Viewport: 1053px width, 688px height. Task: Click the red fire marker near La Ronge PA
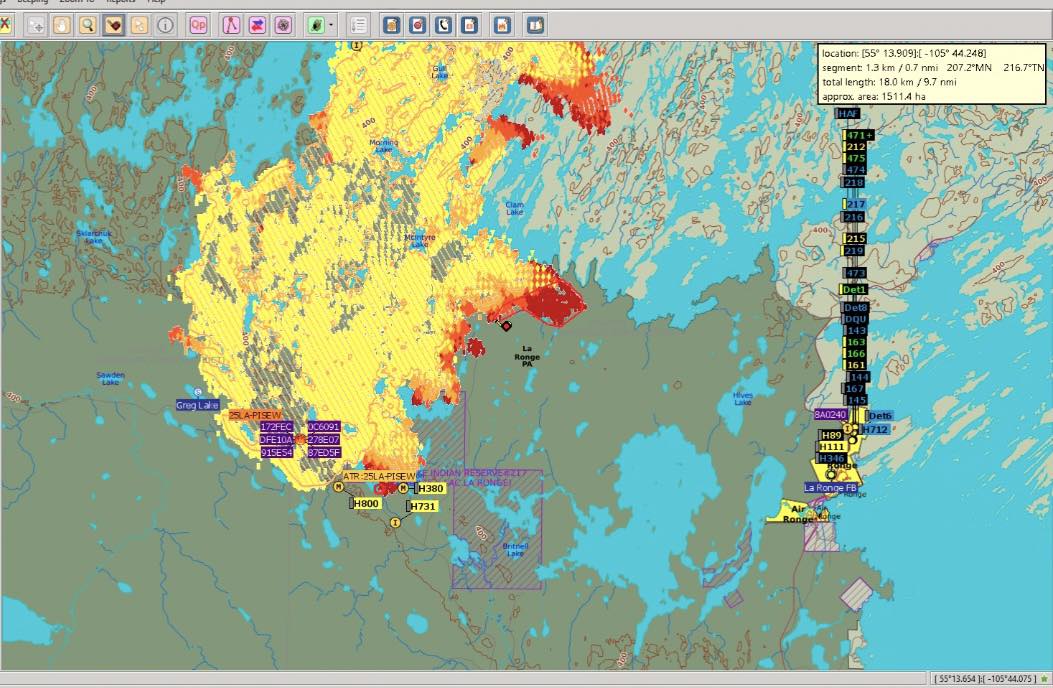pos(506,326)
